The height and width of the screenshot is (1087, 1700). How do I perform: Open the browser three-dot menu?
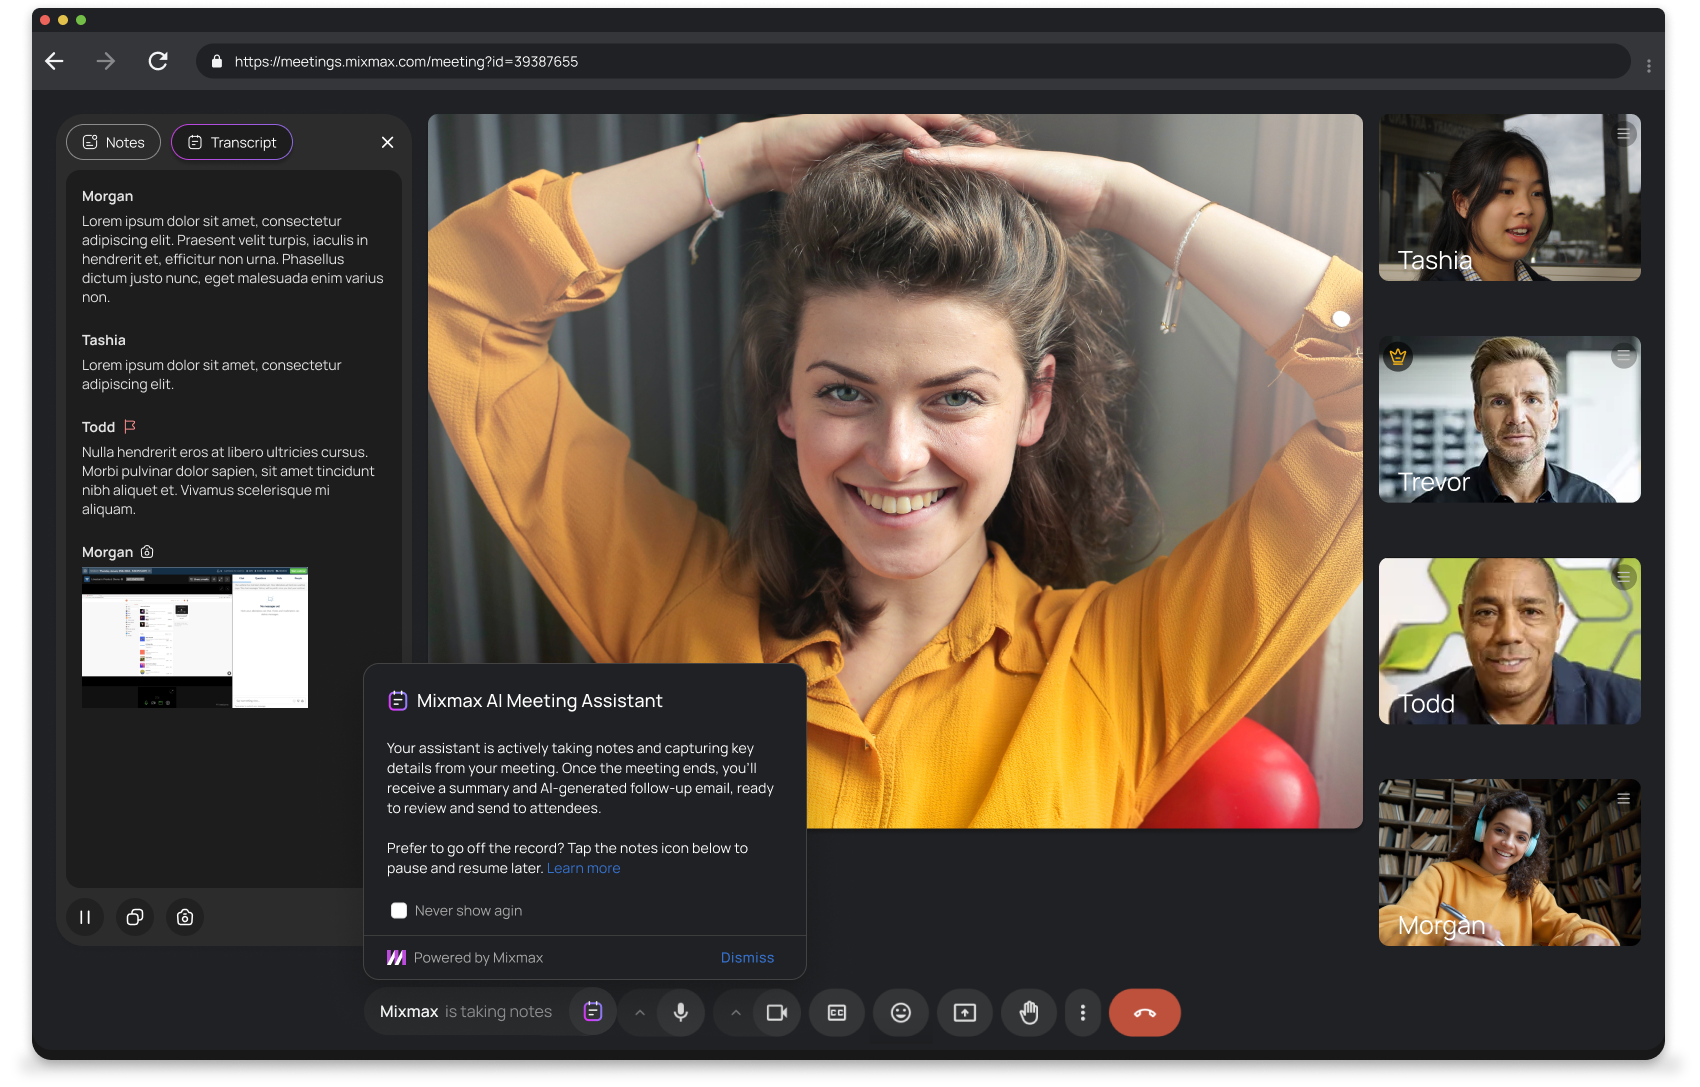(x=1648, y=66)
